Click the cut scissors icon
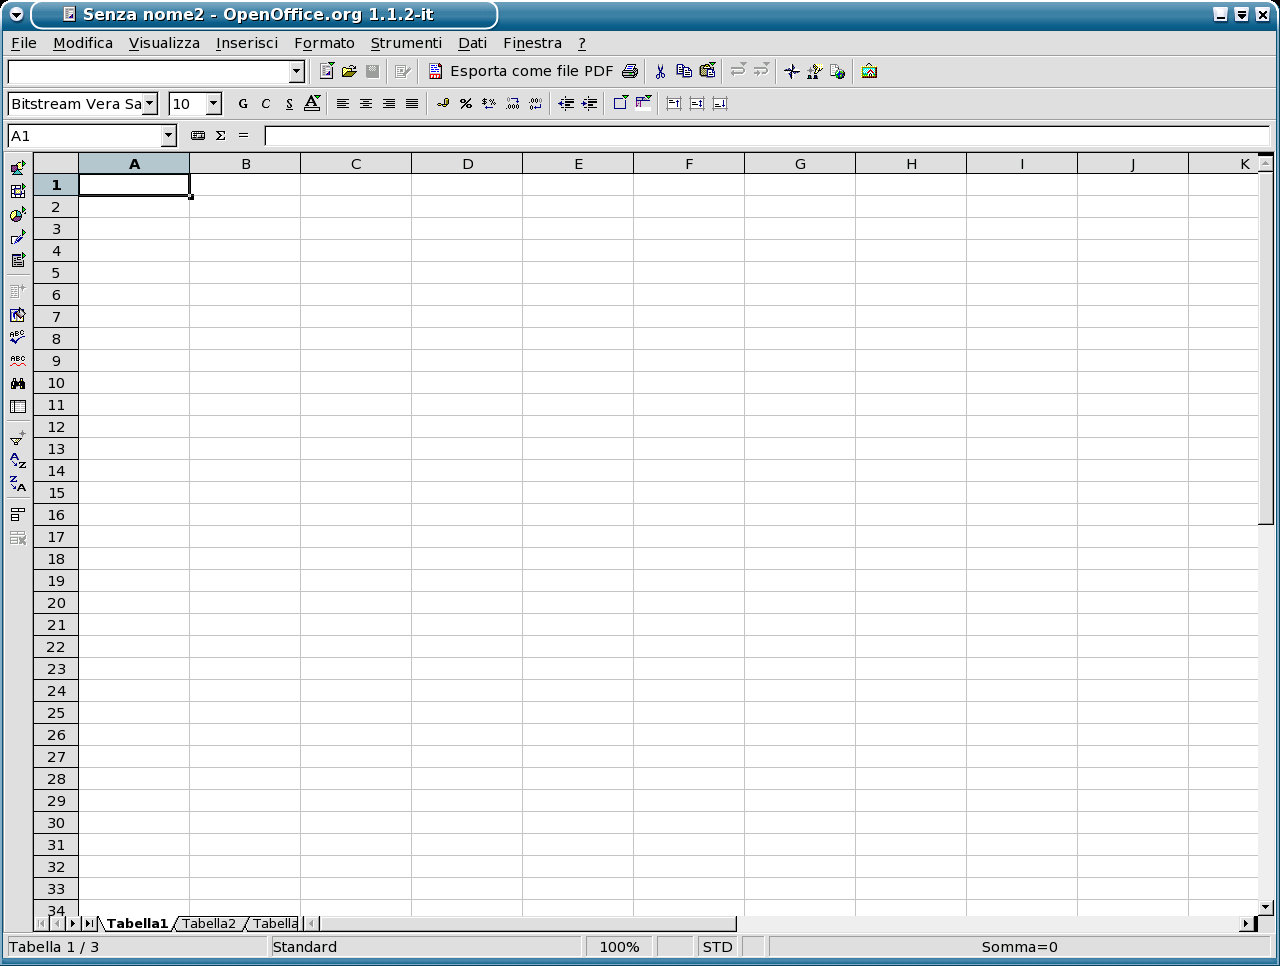 660,71
